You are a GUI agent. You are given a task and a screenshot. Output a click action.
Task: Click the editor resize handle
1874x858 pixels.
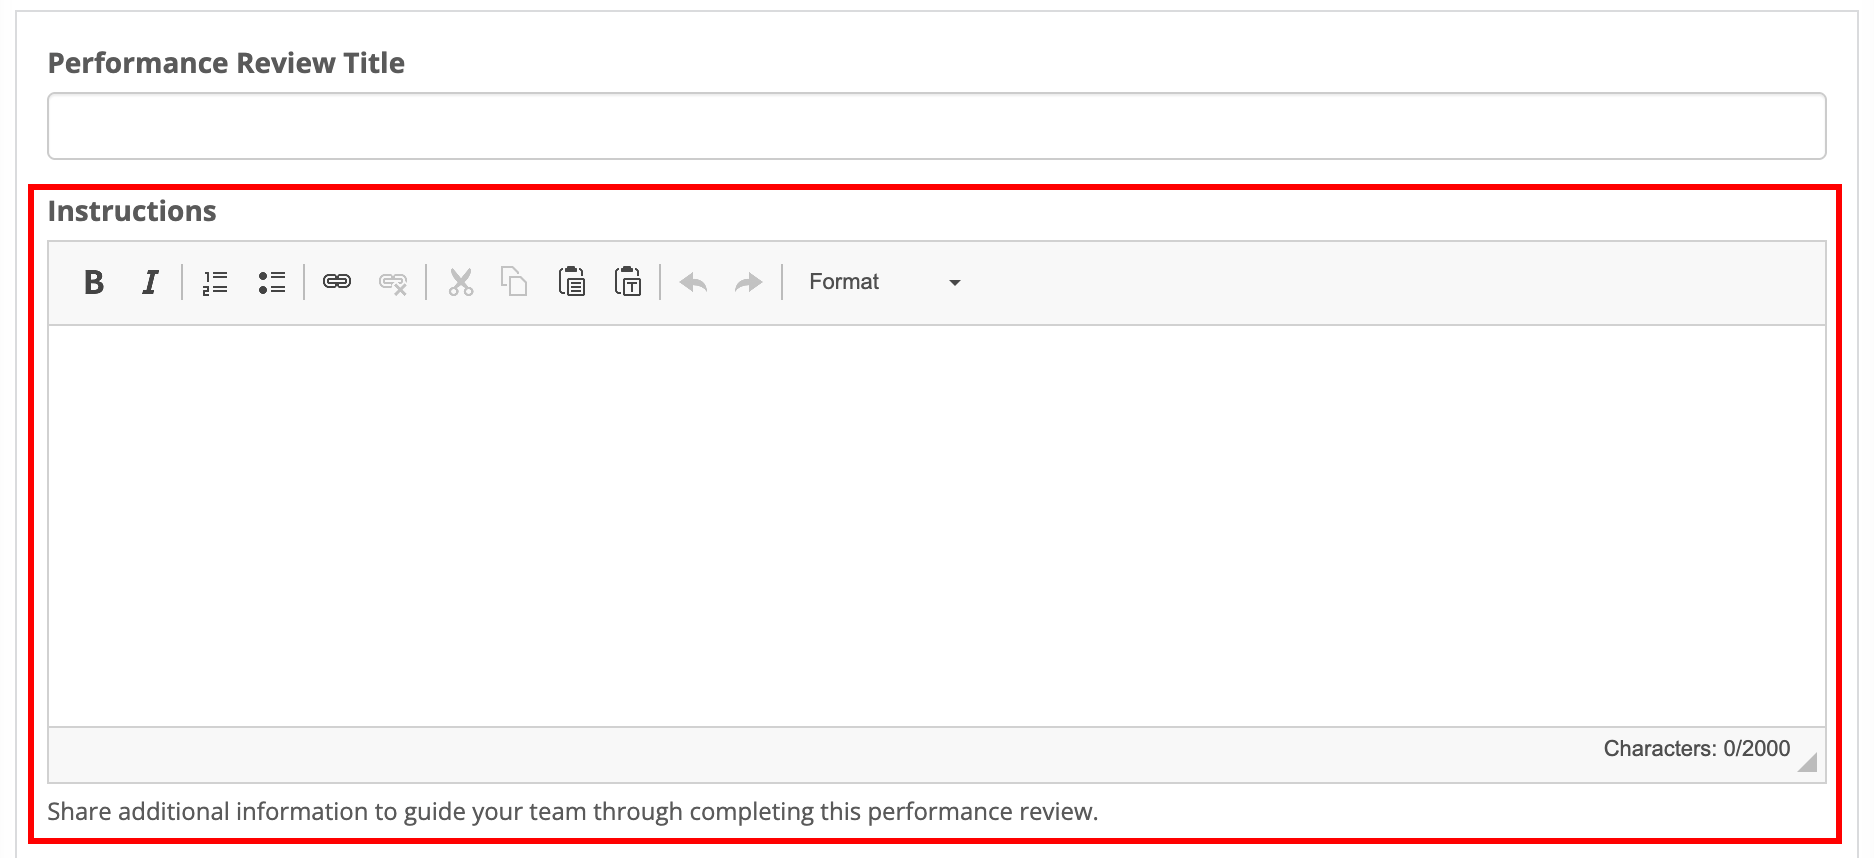tap(1807, 763)
